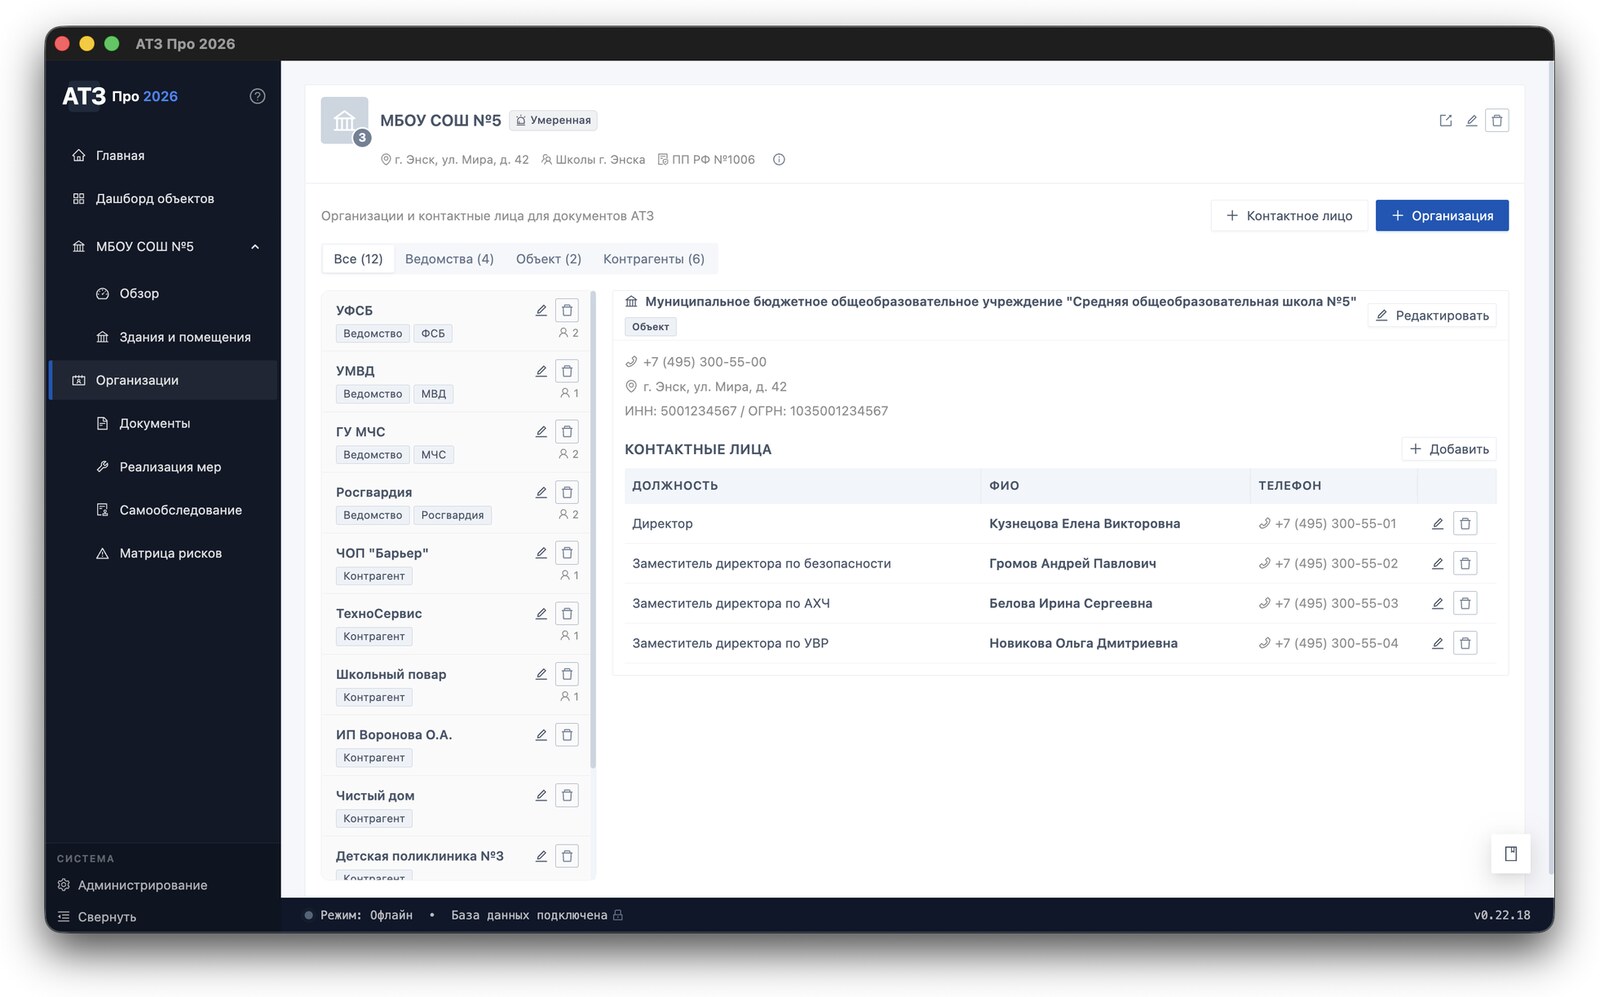The height and width of the screenshot is (997, 1600).
Task: Show info icon next to ПП РФ №1006
Action: [779, 159]
